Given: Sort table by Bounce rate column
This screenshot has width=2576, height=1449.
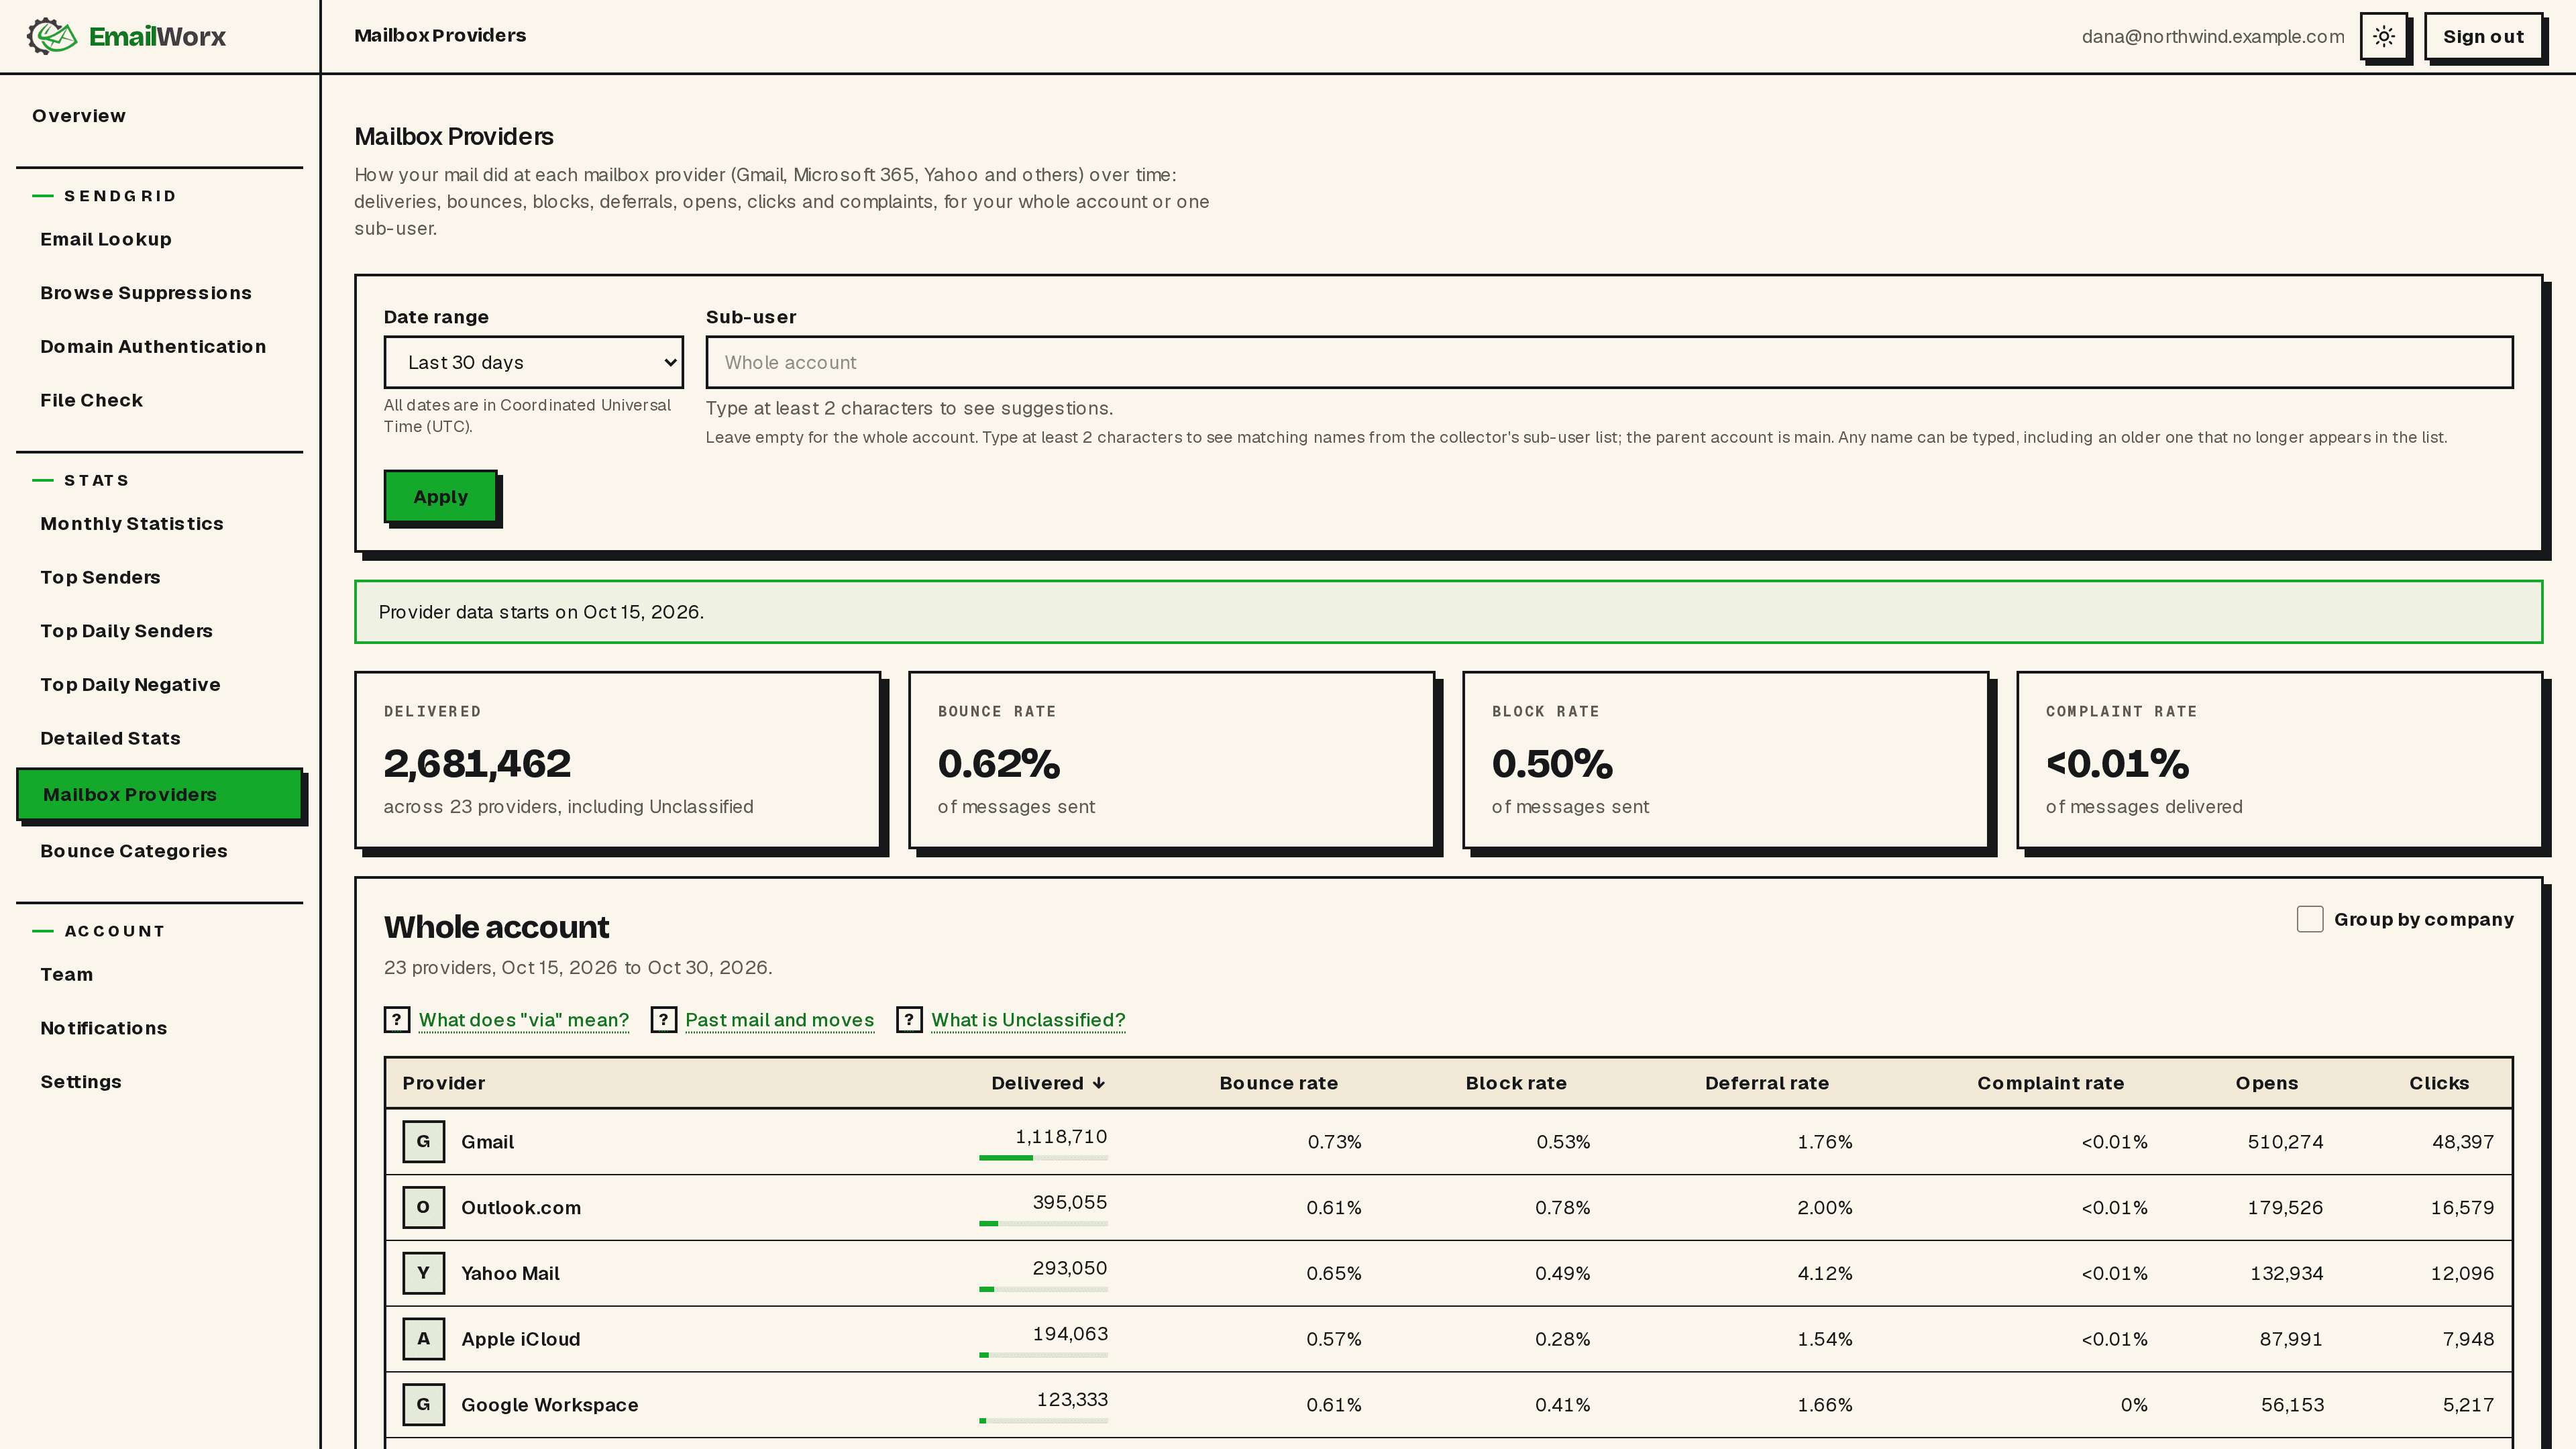Looking at the screenshot, I should tap(1278, 1083).
